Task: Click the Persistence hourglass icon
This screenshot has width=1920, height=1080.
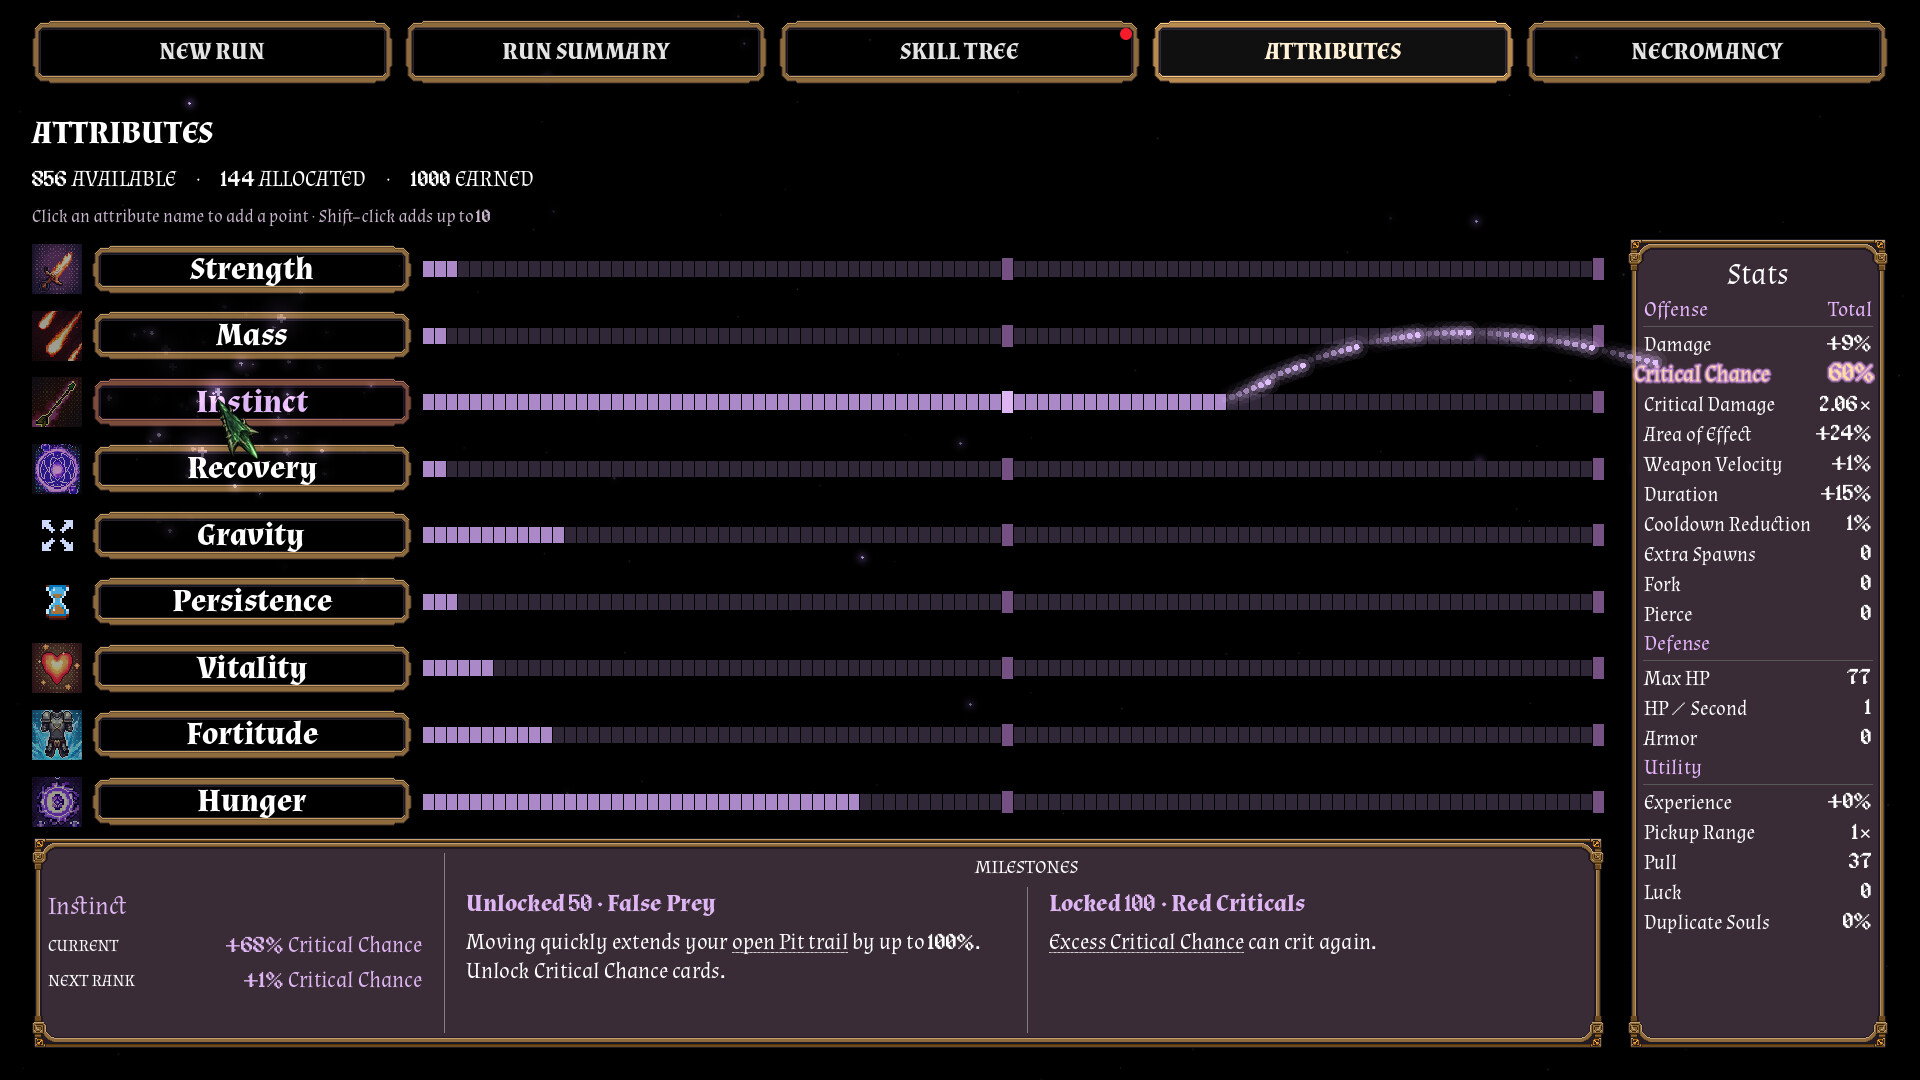Action: (x=57, y=601)
